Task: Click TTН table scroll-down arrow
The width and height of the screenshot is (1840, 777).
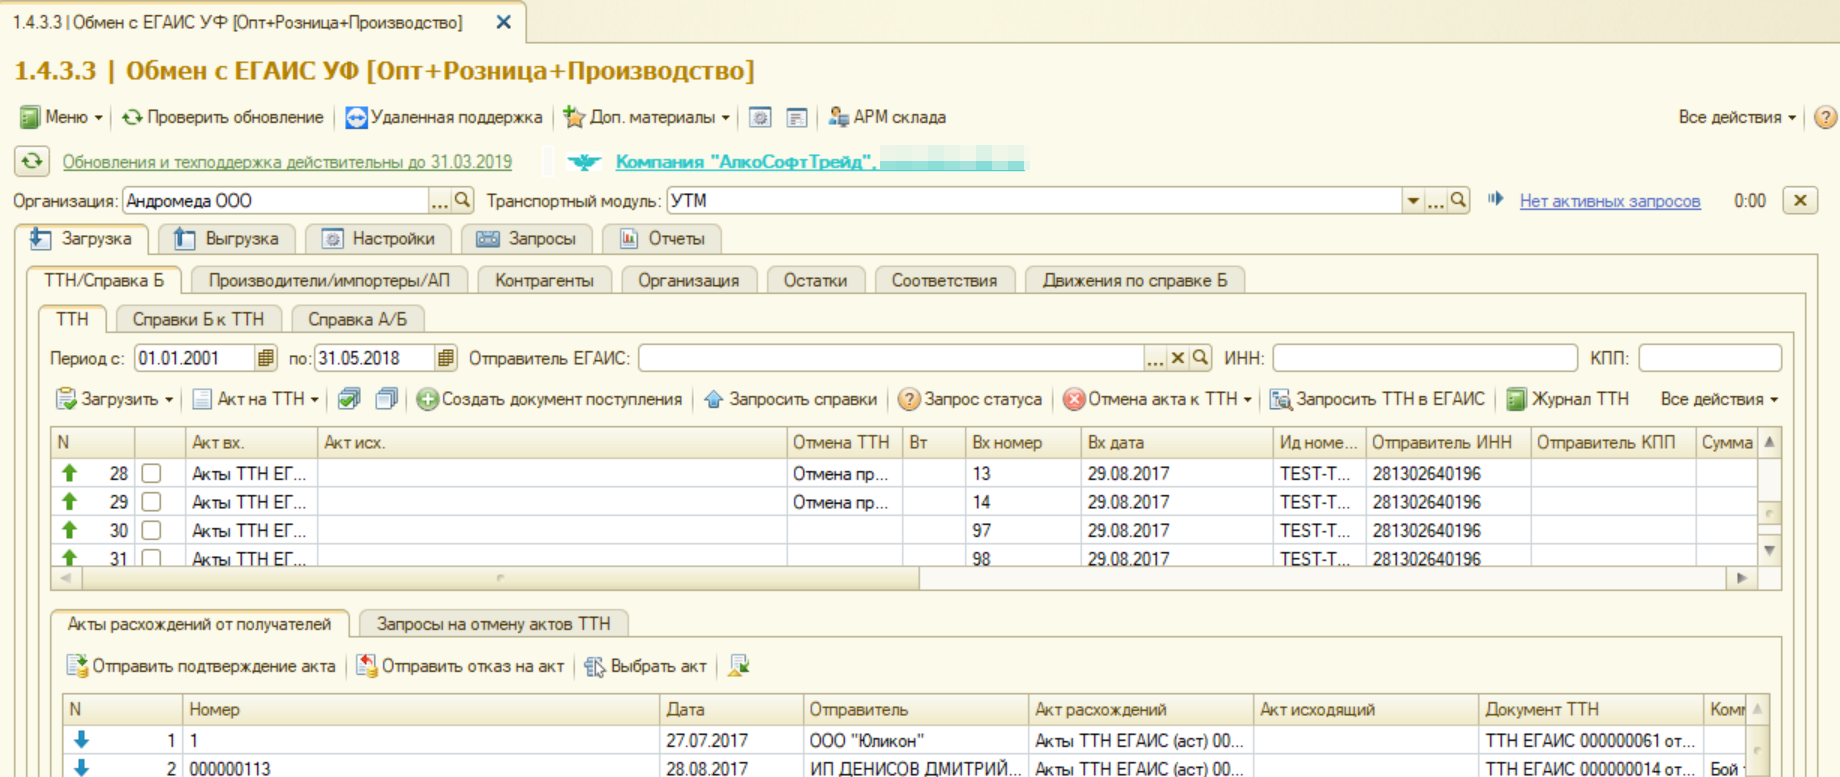Action: click(1770, 550)
